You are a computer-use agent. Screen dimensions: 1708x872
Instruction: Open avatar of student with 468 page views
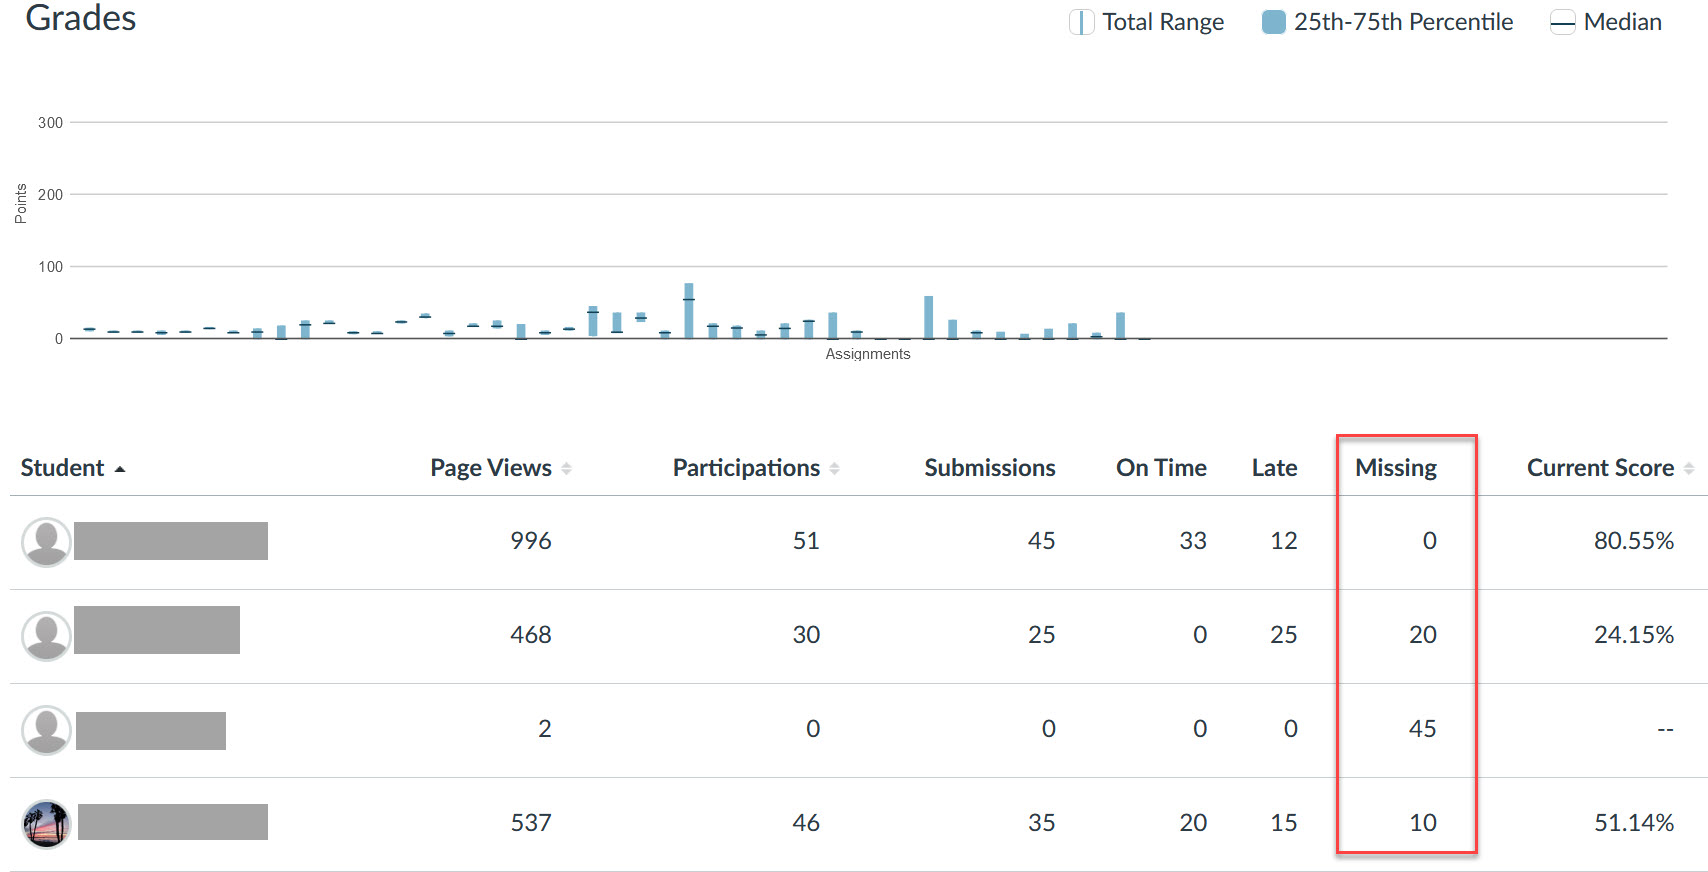pyautogui.click(x=46, y=636)
